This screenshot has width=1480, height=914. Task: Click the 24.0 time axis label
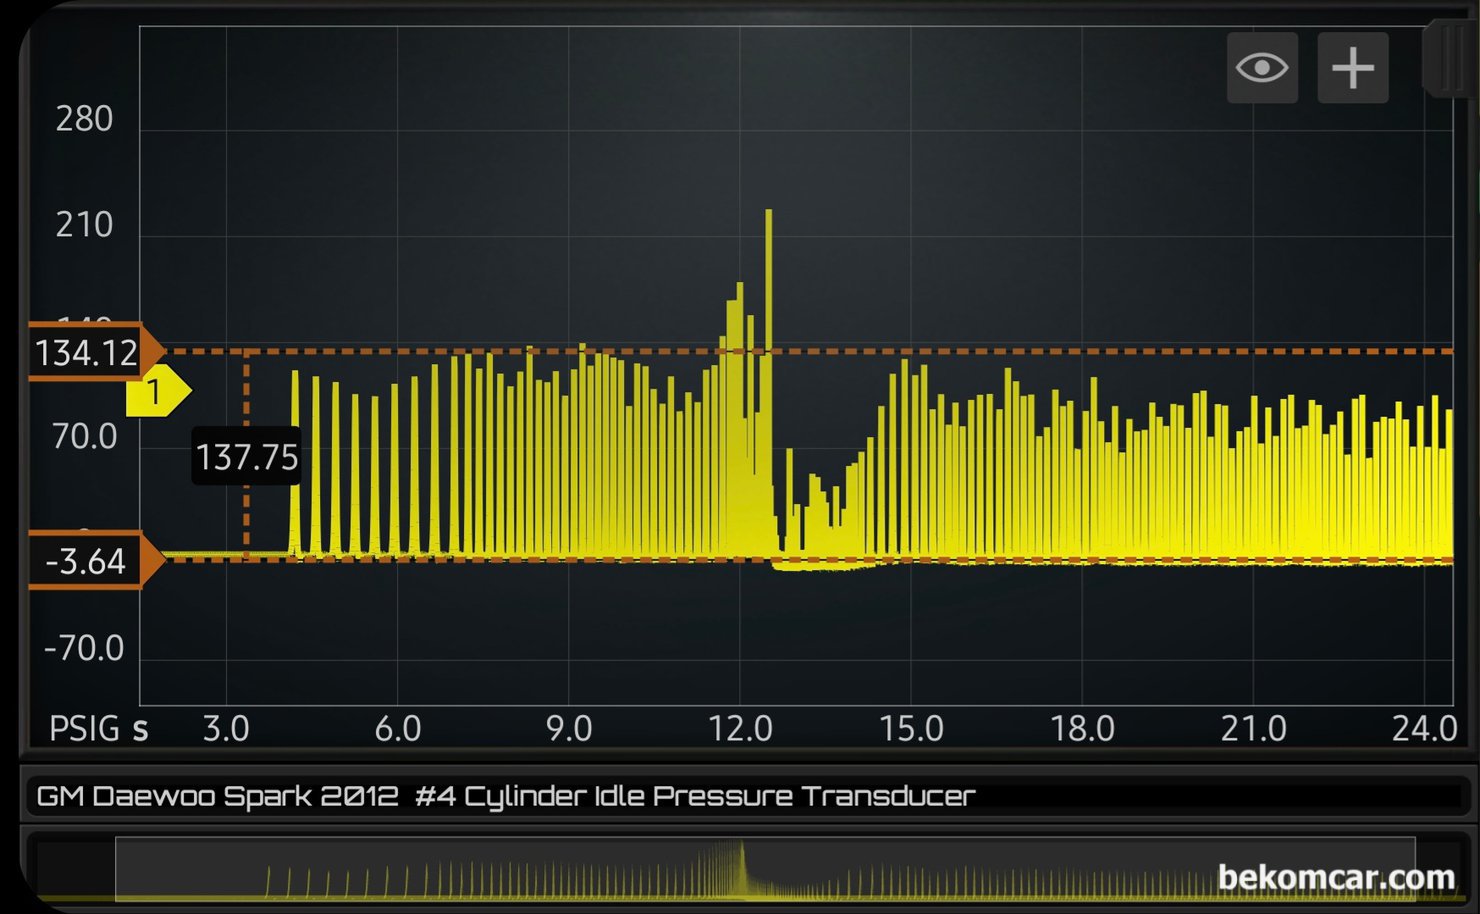pyautogui.click(x=1423, y=729)
